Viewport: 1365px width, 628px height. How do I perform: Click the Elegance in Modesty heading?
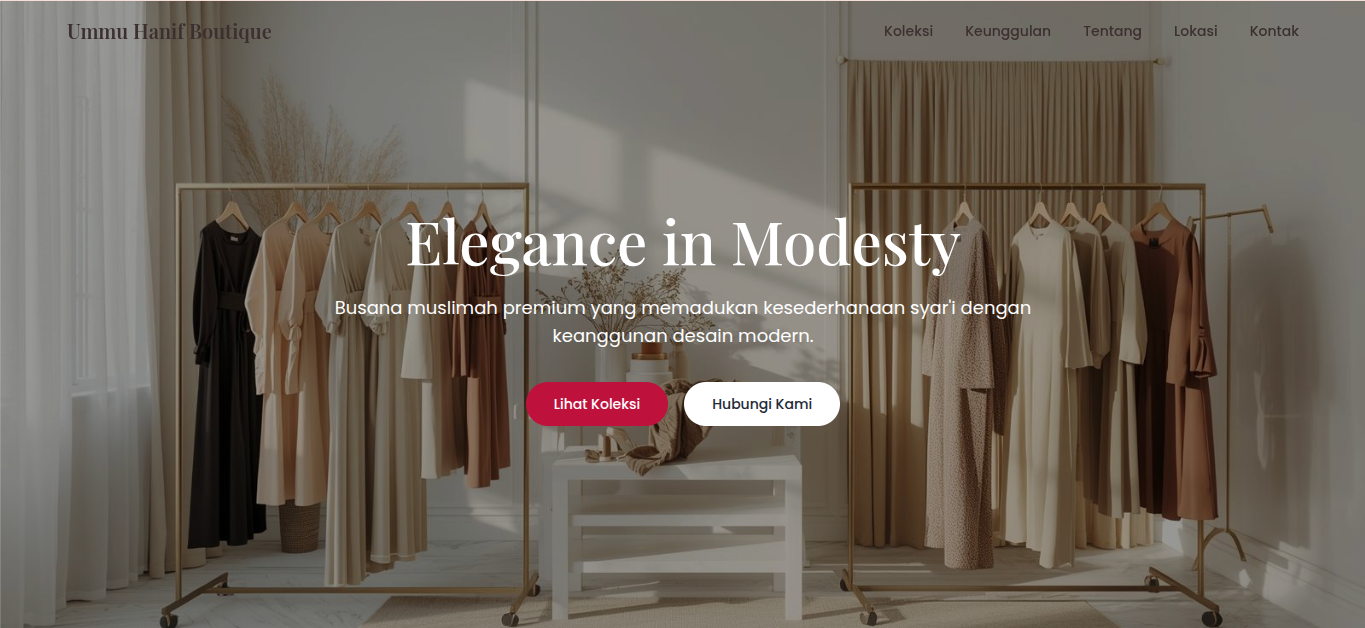(683, 243)
